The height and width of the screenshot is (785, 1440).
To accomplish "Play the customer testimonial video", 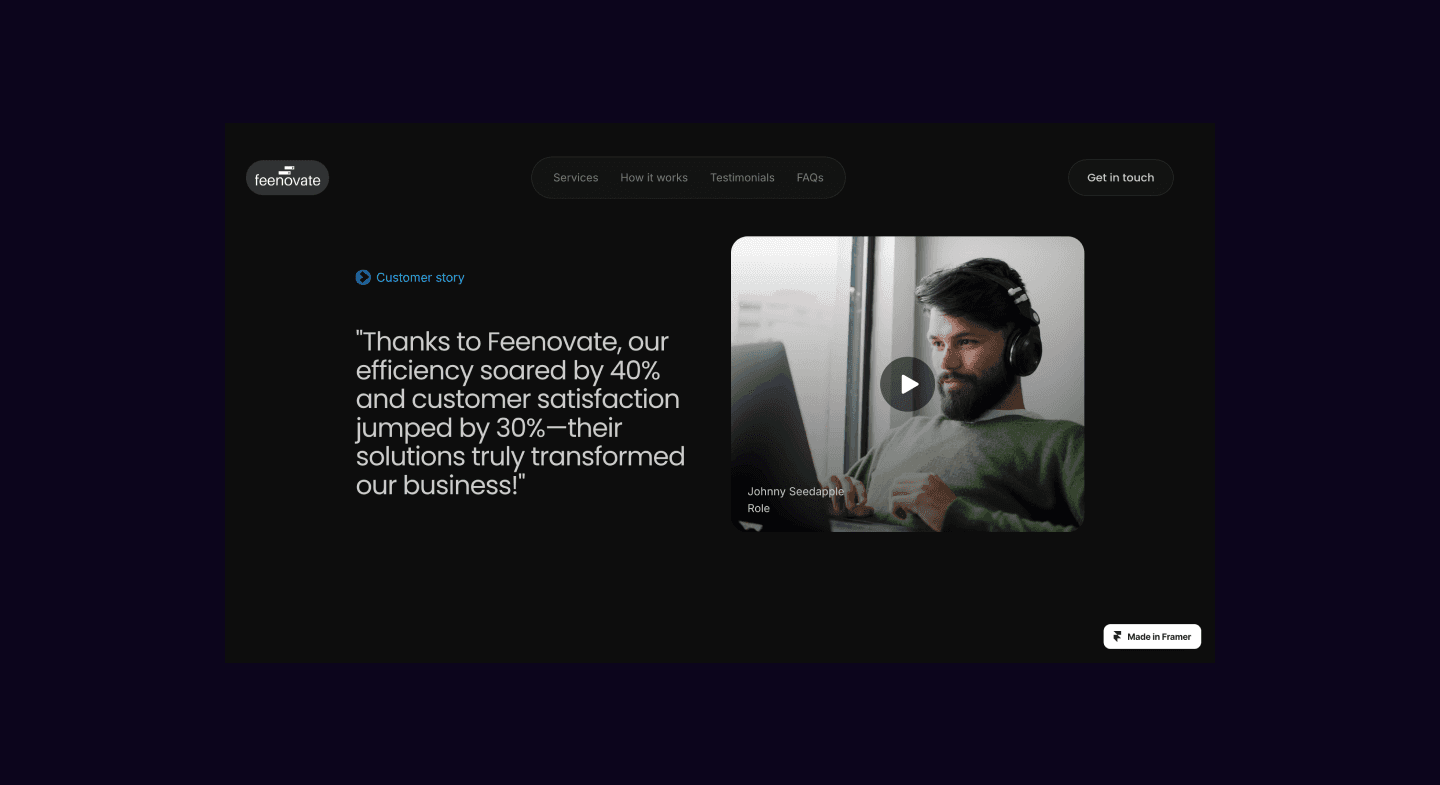I will [x=907, y=384].
